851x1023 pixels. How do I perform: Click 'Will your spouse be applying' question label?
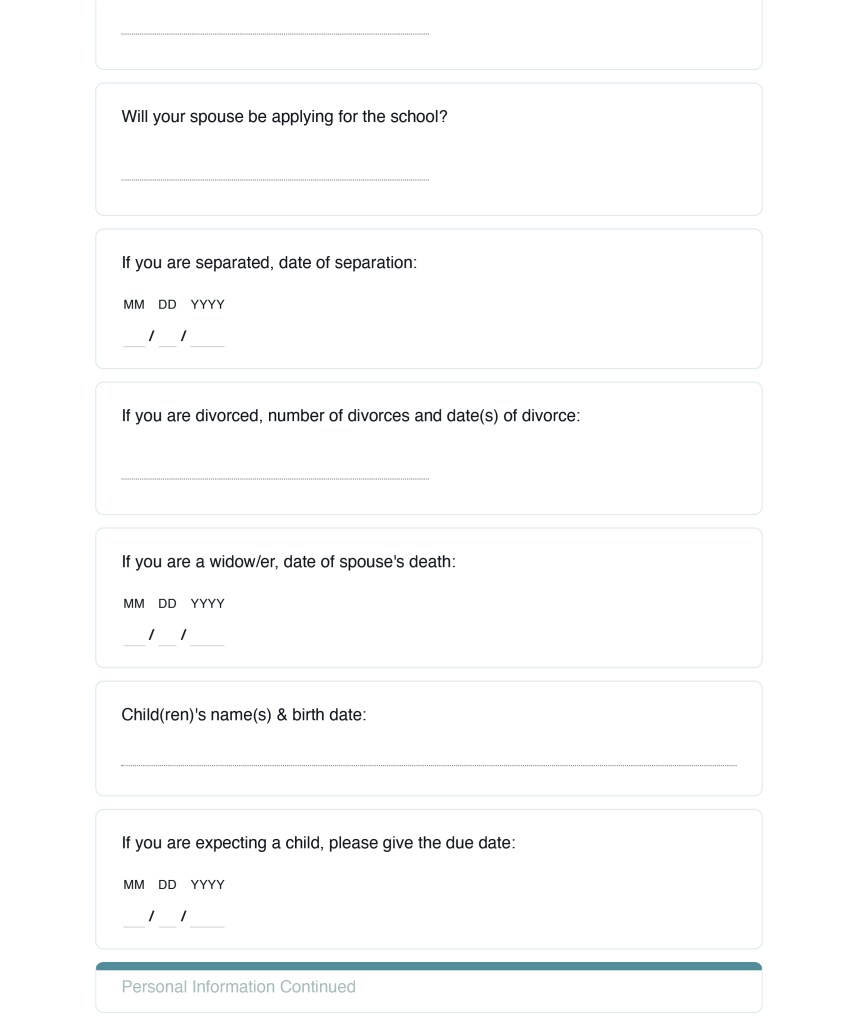click(x=284, y=117)
